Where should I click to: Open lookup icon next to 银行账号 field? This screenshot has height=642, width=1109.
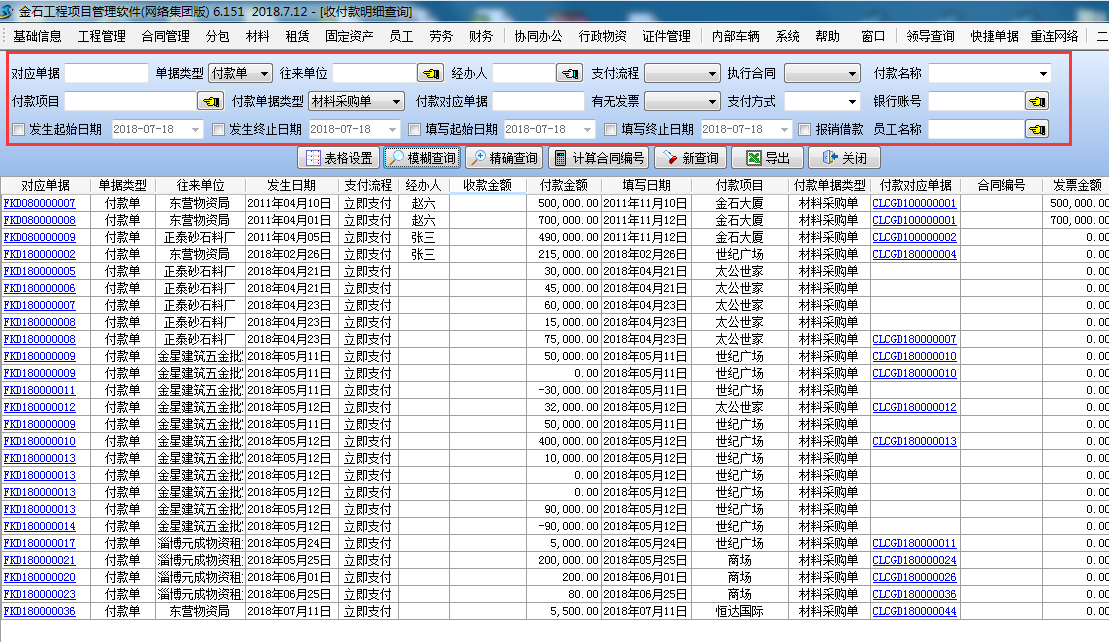click(x=1036, y=101)
